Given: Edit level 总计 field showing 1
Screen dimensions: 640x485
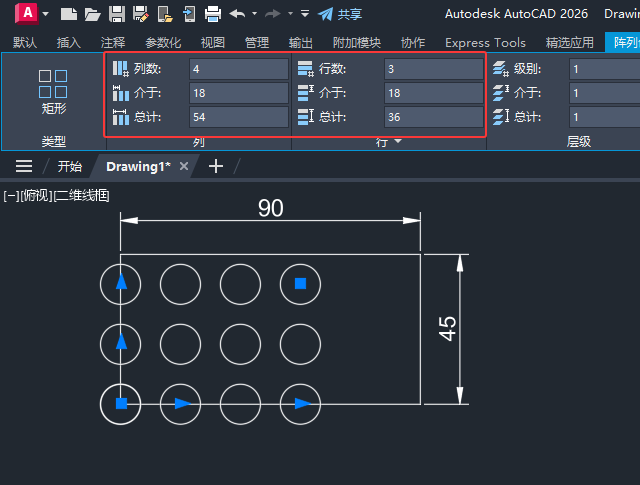Looking at the screenshot, I should (x=604, y=117).
